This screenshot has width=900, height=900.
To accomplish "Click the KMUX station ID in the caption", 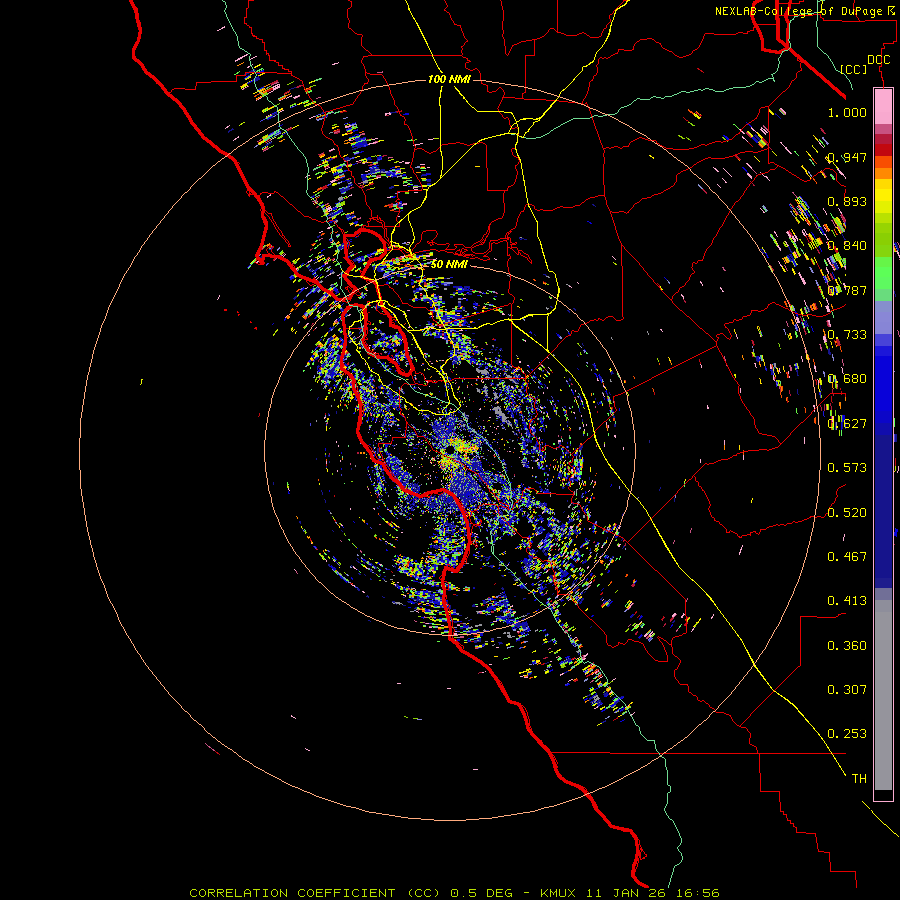I will point(558,893).
